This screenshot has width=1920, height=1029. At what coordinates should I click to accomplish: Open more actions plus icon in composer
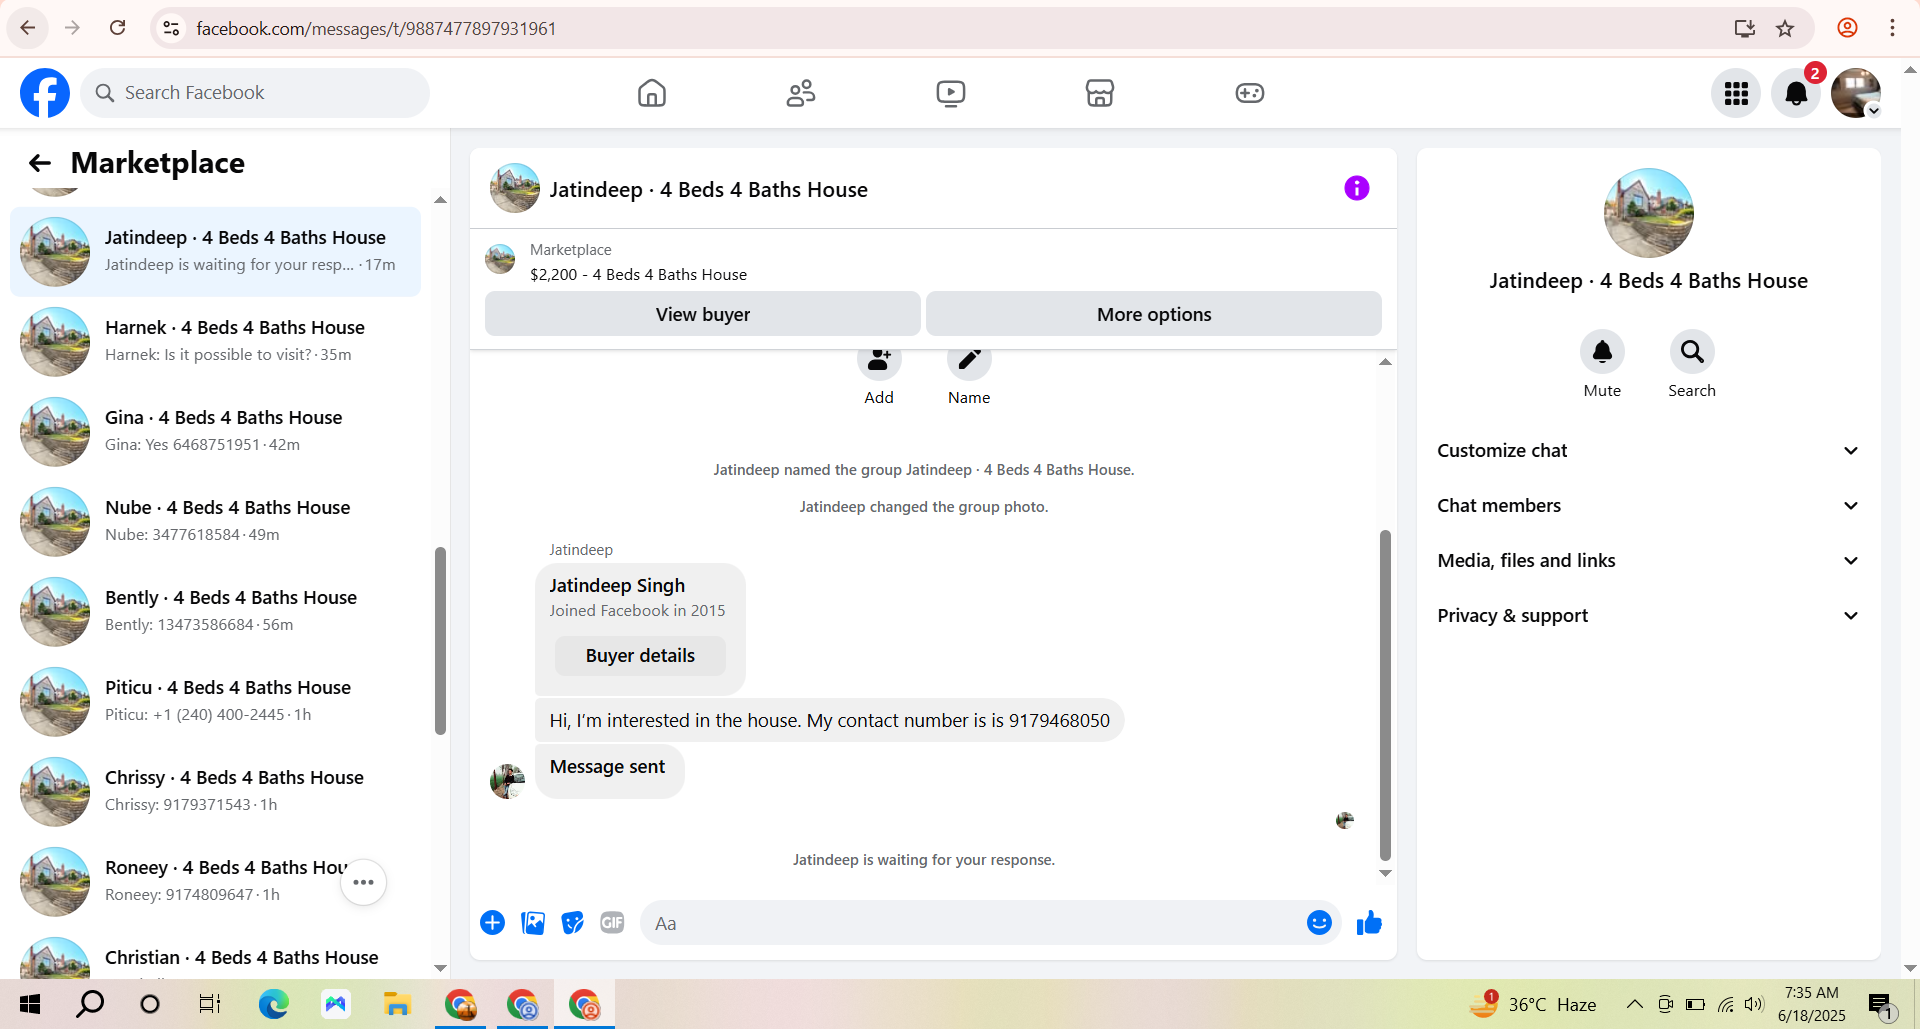point(492,923)
